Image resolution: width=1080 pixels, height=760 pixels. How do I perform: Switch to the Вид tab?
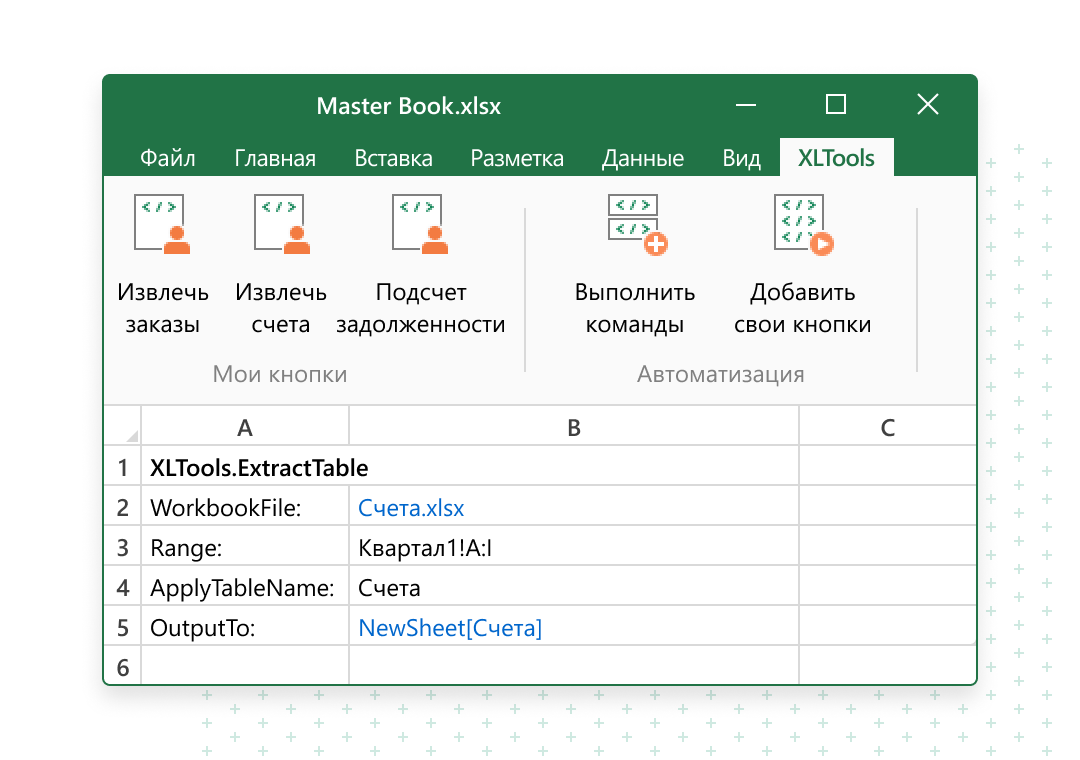point(741,158)
